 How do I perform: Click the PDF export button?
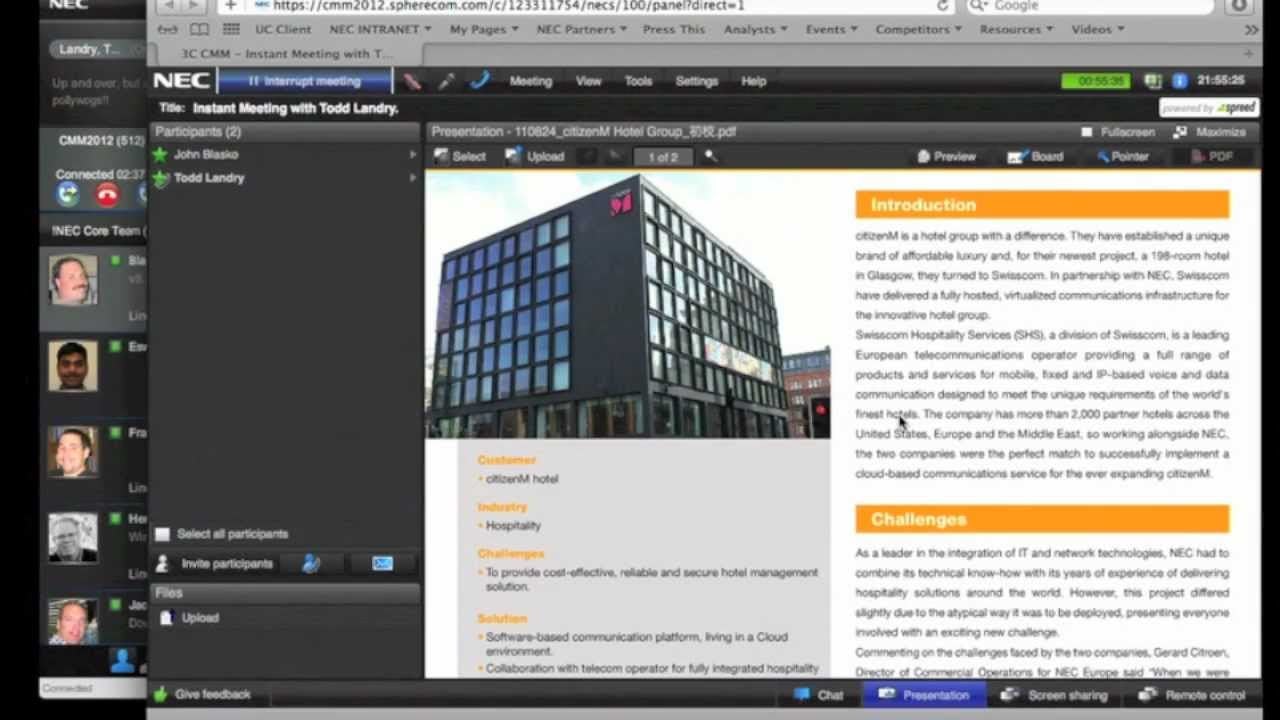pyautogui.click(x=1212, y=157)
